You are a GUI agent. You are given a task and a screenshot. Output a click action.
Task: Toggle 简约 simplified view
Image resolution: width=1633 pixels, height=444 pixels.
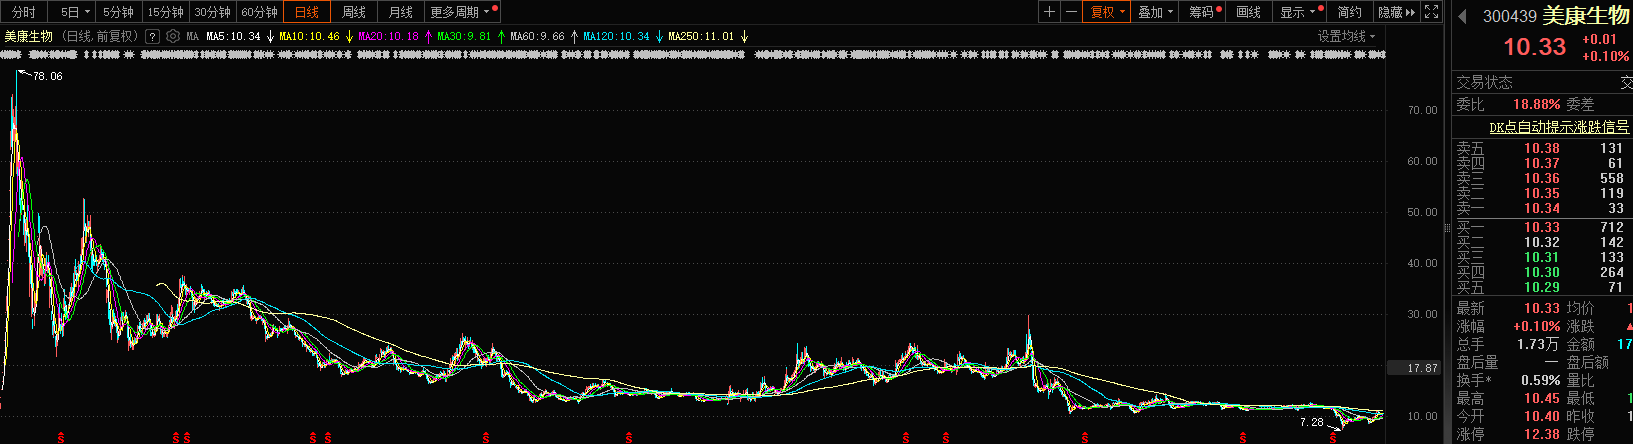[1349, 12]
